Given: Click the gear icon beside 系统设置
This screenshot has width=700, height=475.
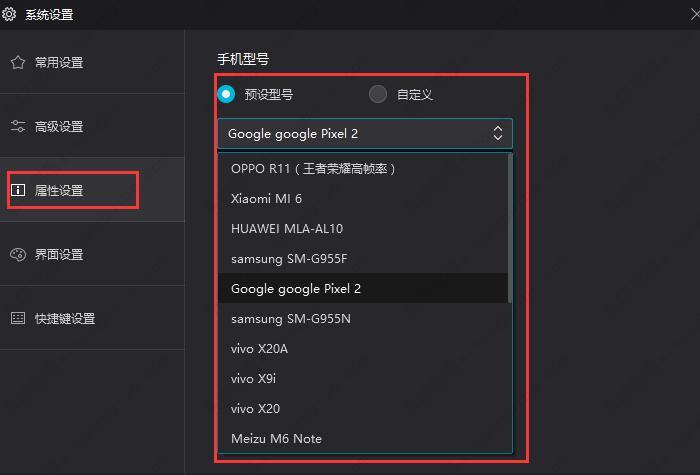Looking at the screenshot, I should (x=8, y=14).
